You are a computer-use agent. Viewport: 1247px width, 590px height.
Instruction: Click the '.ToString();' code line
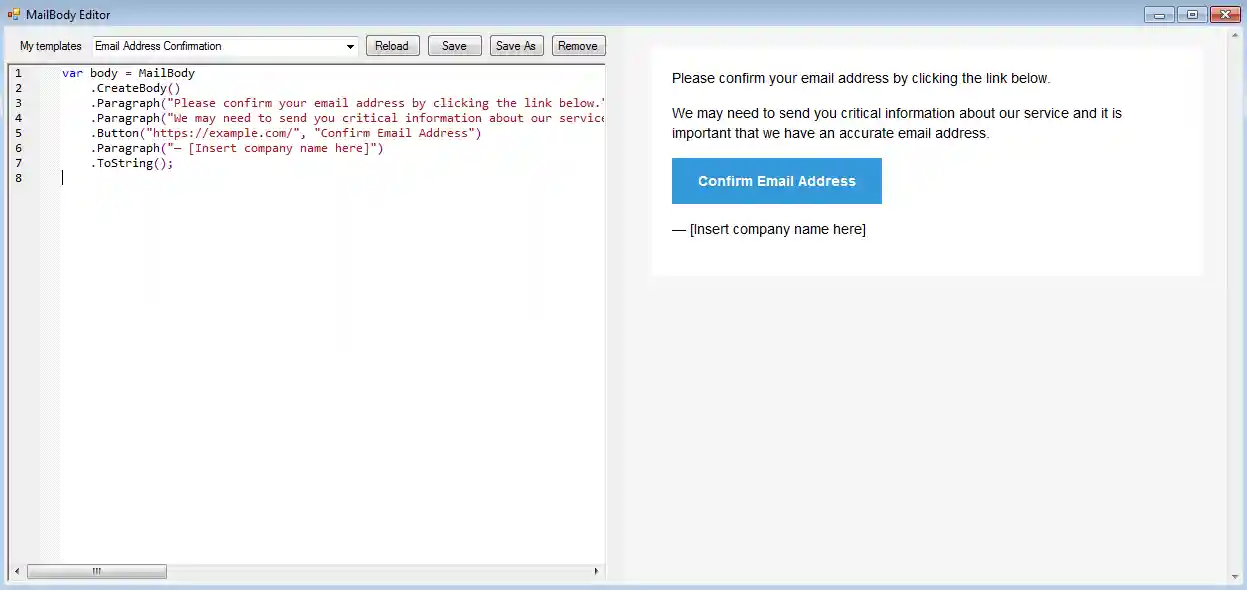132,163
